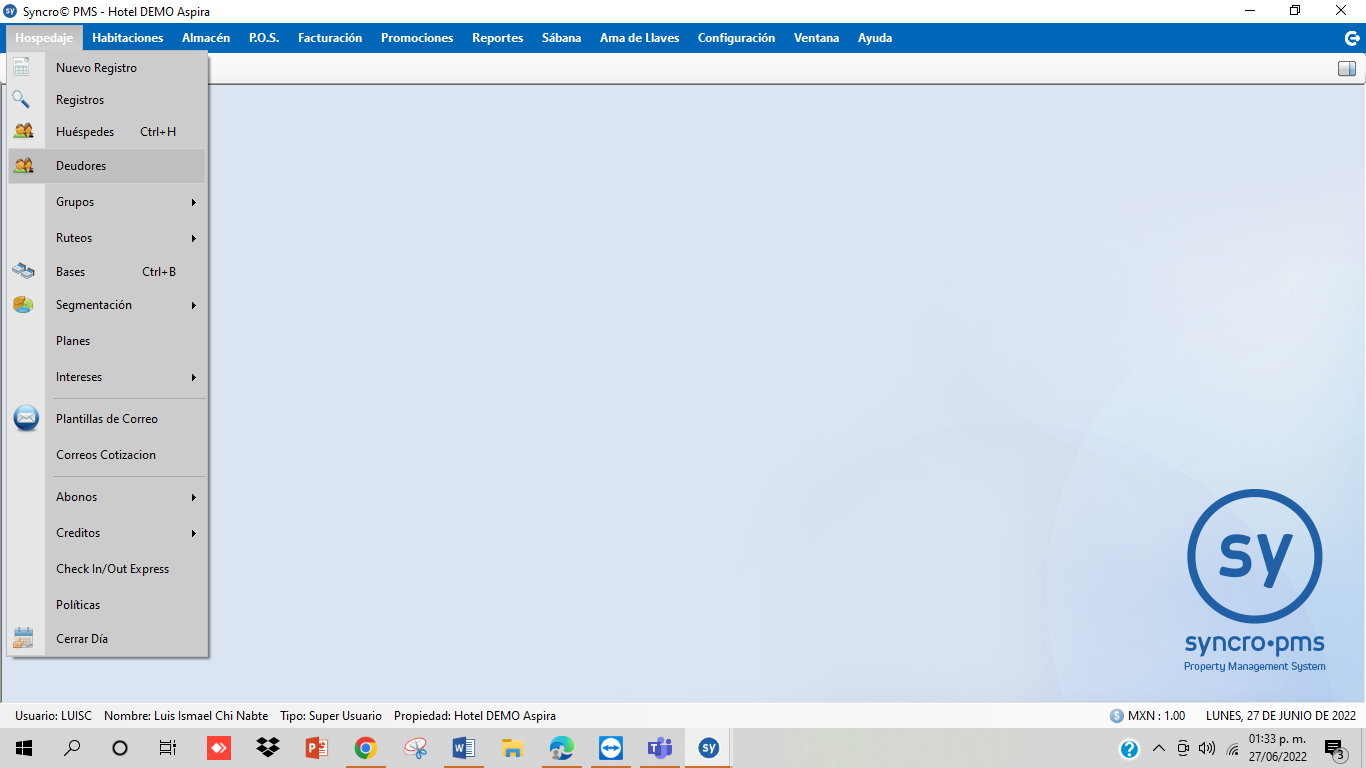Image resolution: width=1366 pixels, height=768 pixels.
Task: Click Usuario: LUISC in status bar
Action: coord(54,716)
